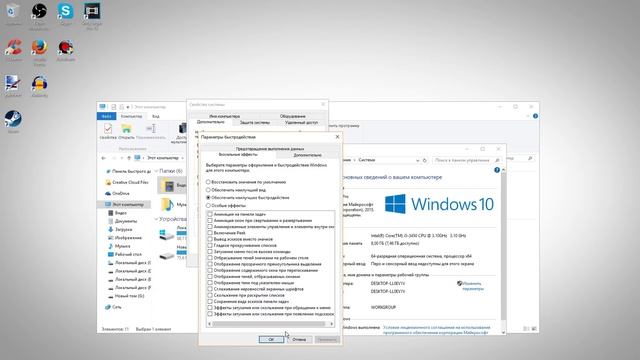Screen dimensions: 640x360
Task: Collapse the Устройства group in Explorer
Action: (x=156, y=219)
